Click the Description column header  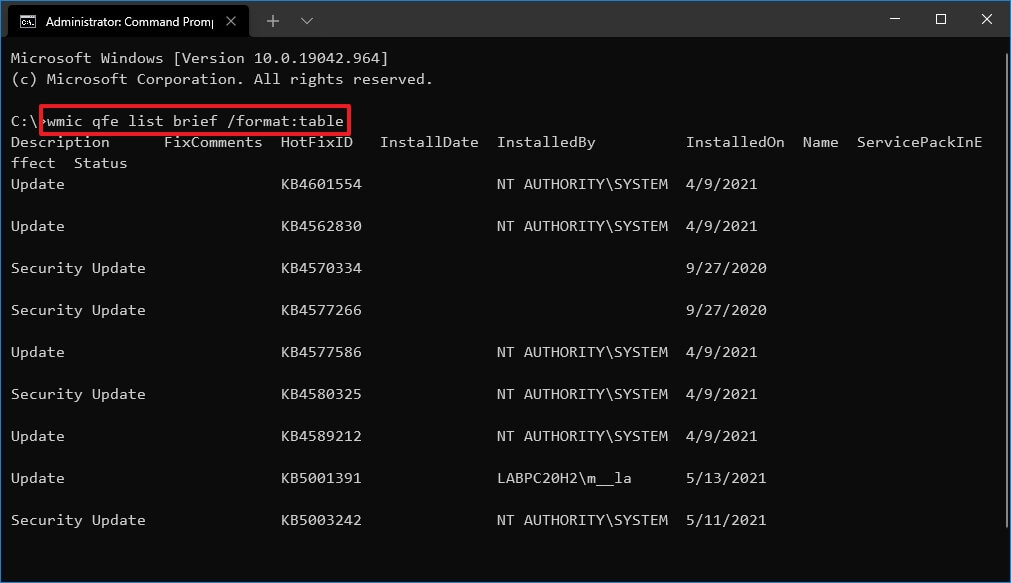[x=59, y=141]
